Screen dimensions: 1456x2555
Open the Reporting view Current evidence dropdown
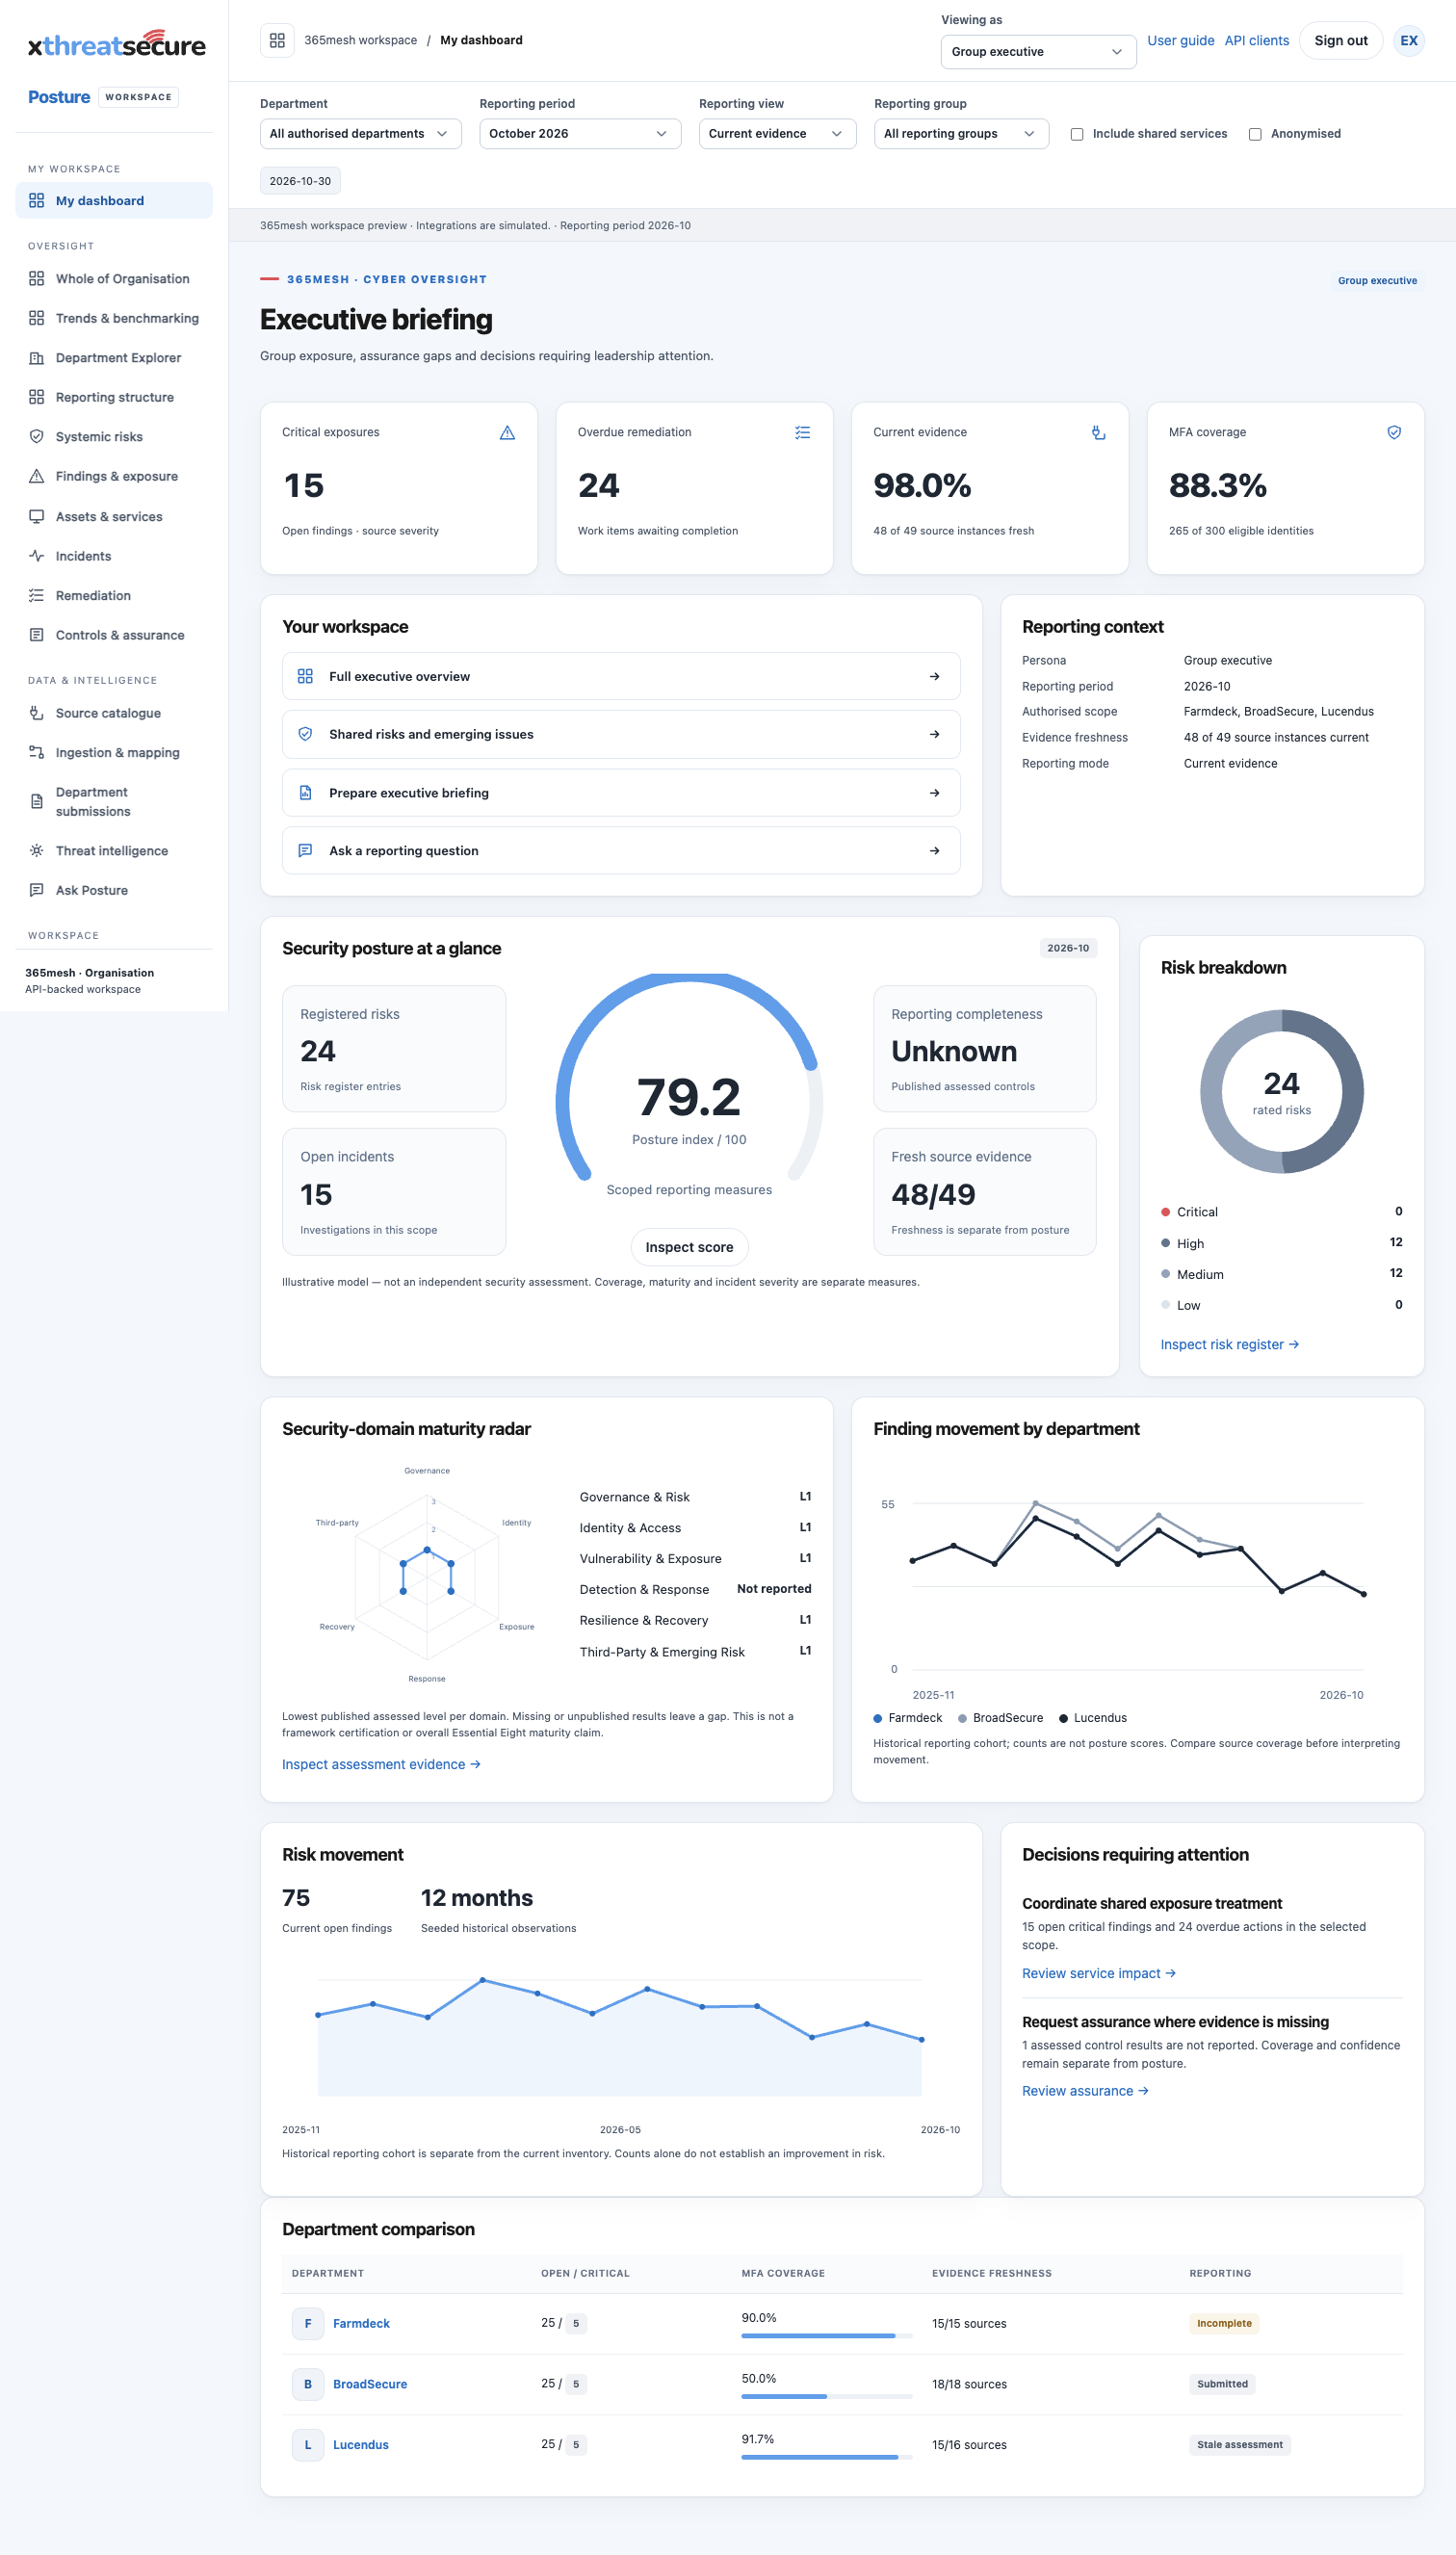click(777, 134)
